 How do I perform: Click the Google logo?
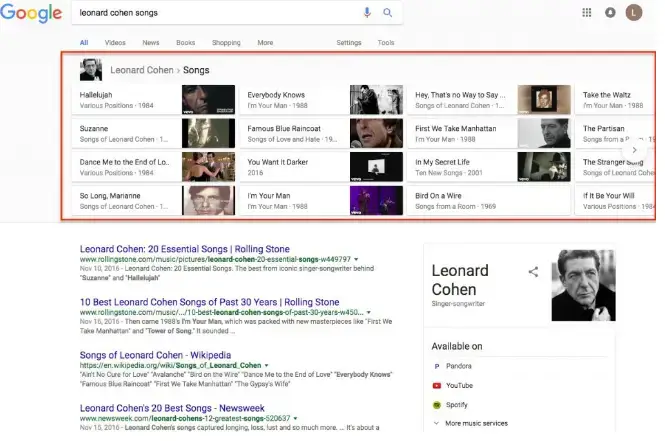click(x=31, y=13)
